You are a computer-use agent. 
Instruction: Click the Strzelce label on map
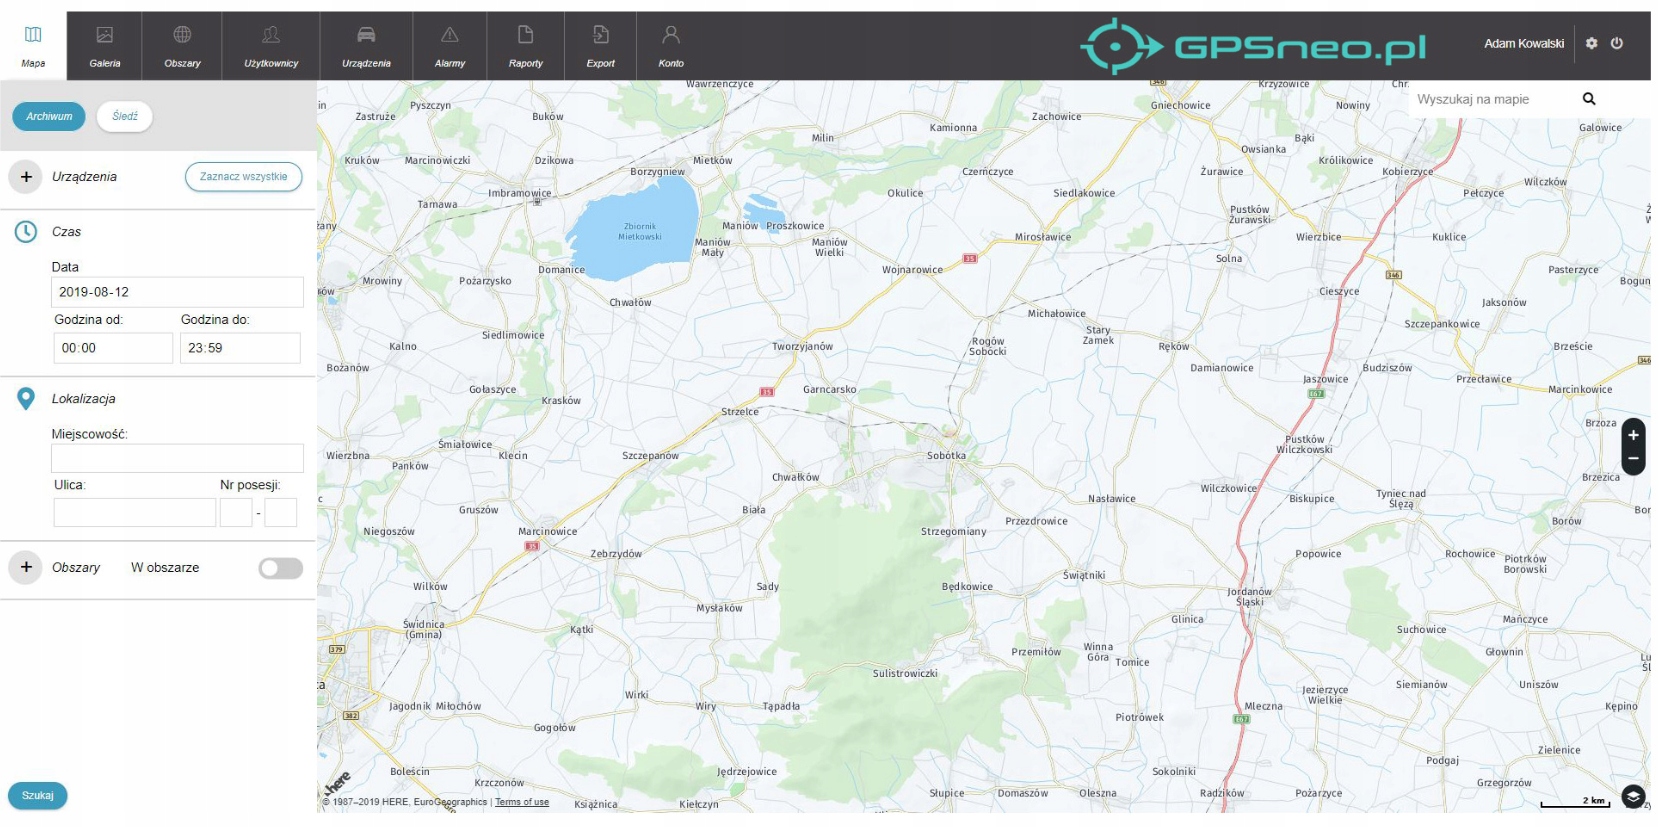tap(740, 412)
